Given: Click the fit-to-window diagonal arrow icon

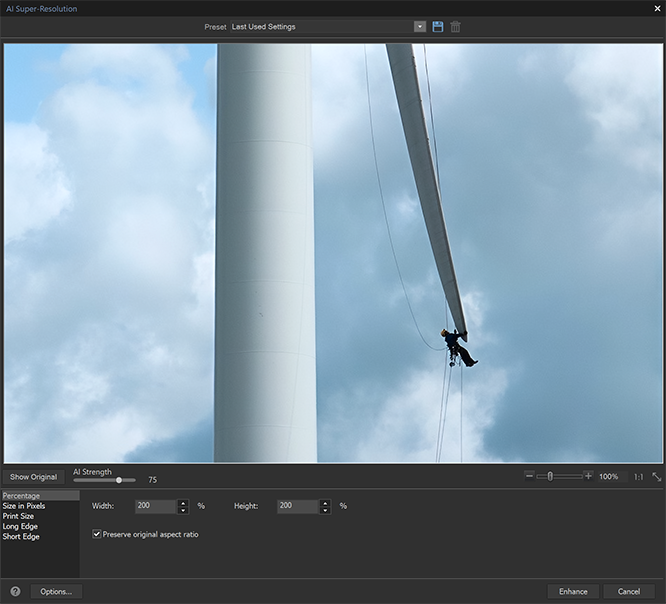Looking at the screenshot, I should coord(656,477).
